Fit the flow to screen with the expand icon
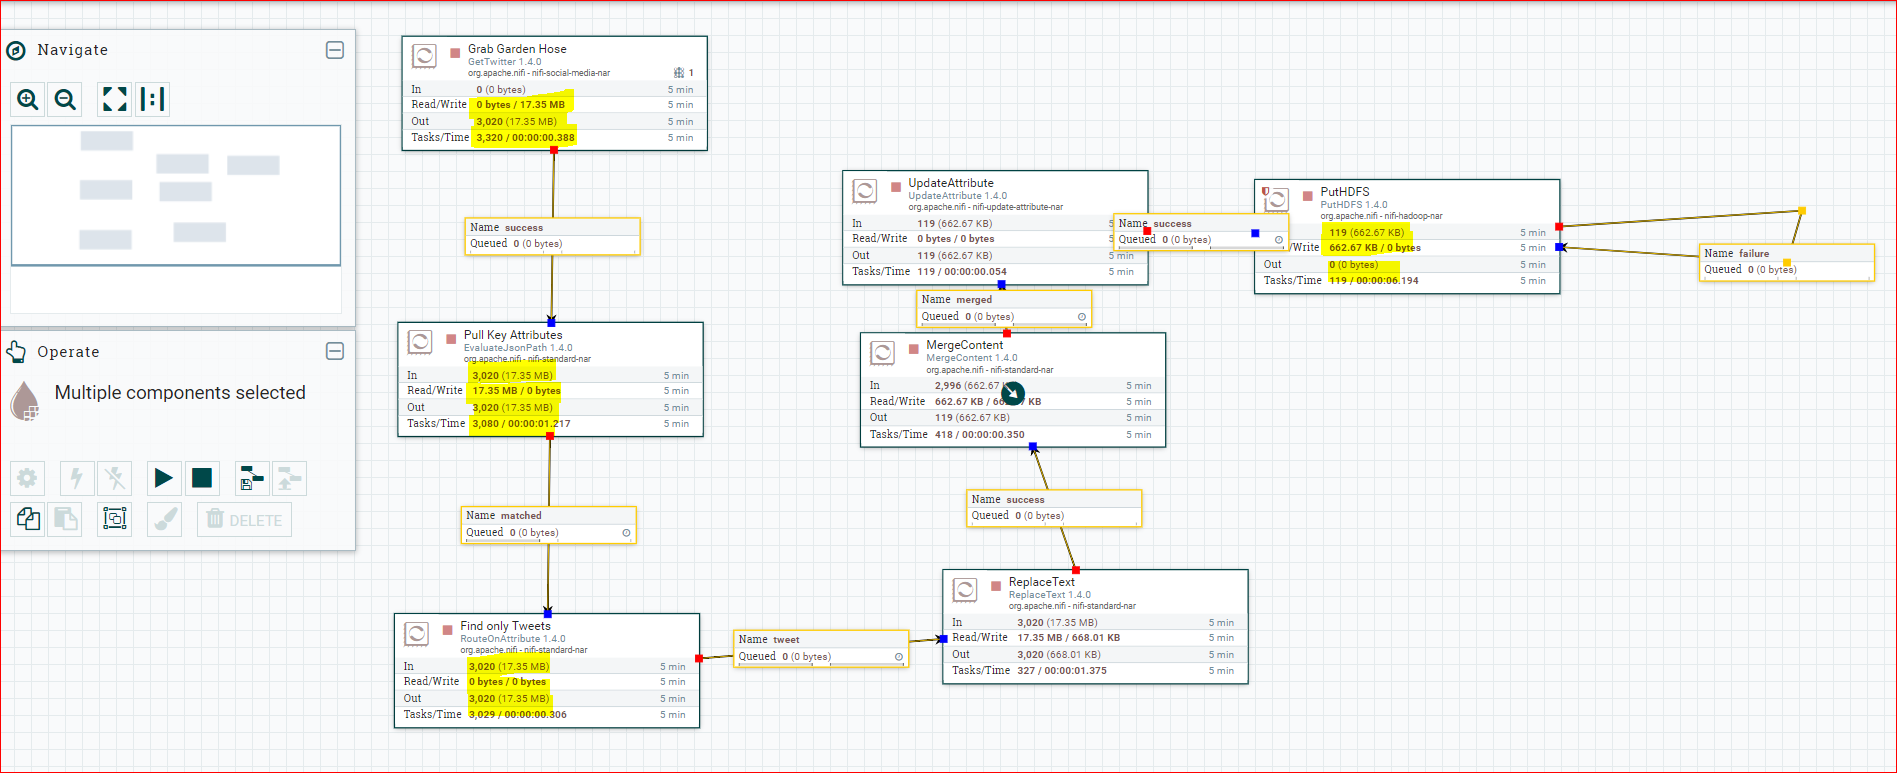This screenshot has height=773, width=1897. point(115,99)
